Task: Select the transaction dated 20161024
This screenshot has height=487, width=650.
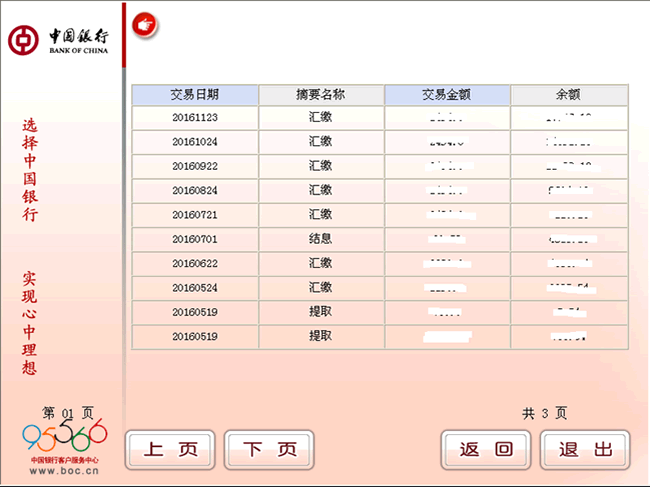Action: pos(195,142)
